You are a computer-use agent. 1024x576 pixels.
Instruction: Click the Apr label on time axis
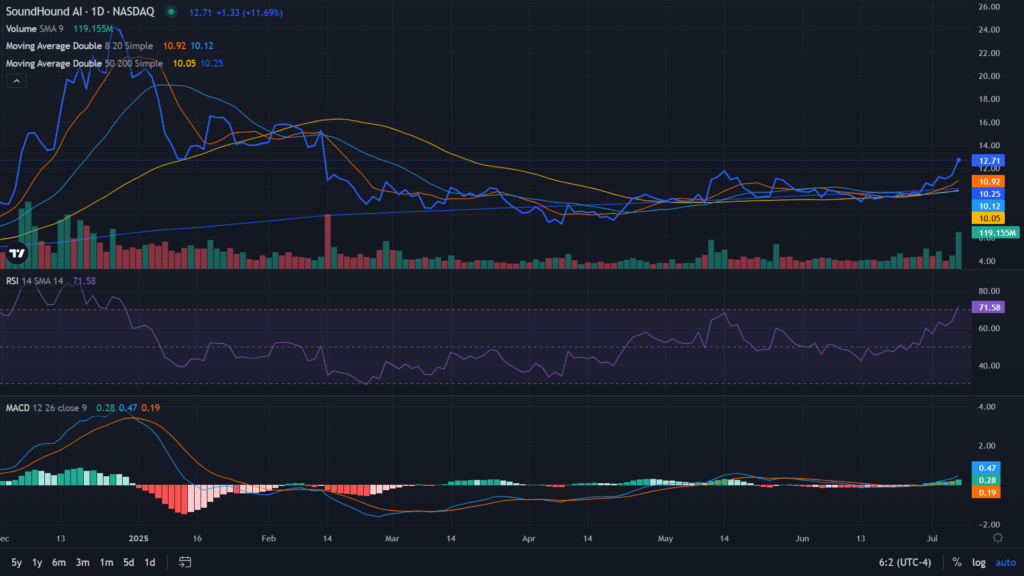coord(528,539)
